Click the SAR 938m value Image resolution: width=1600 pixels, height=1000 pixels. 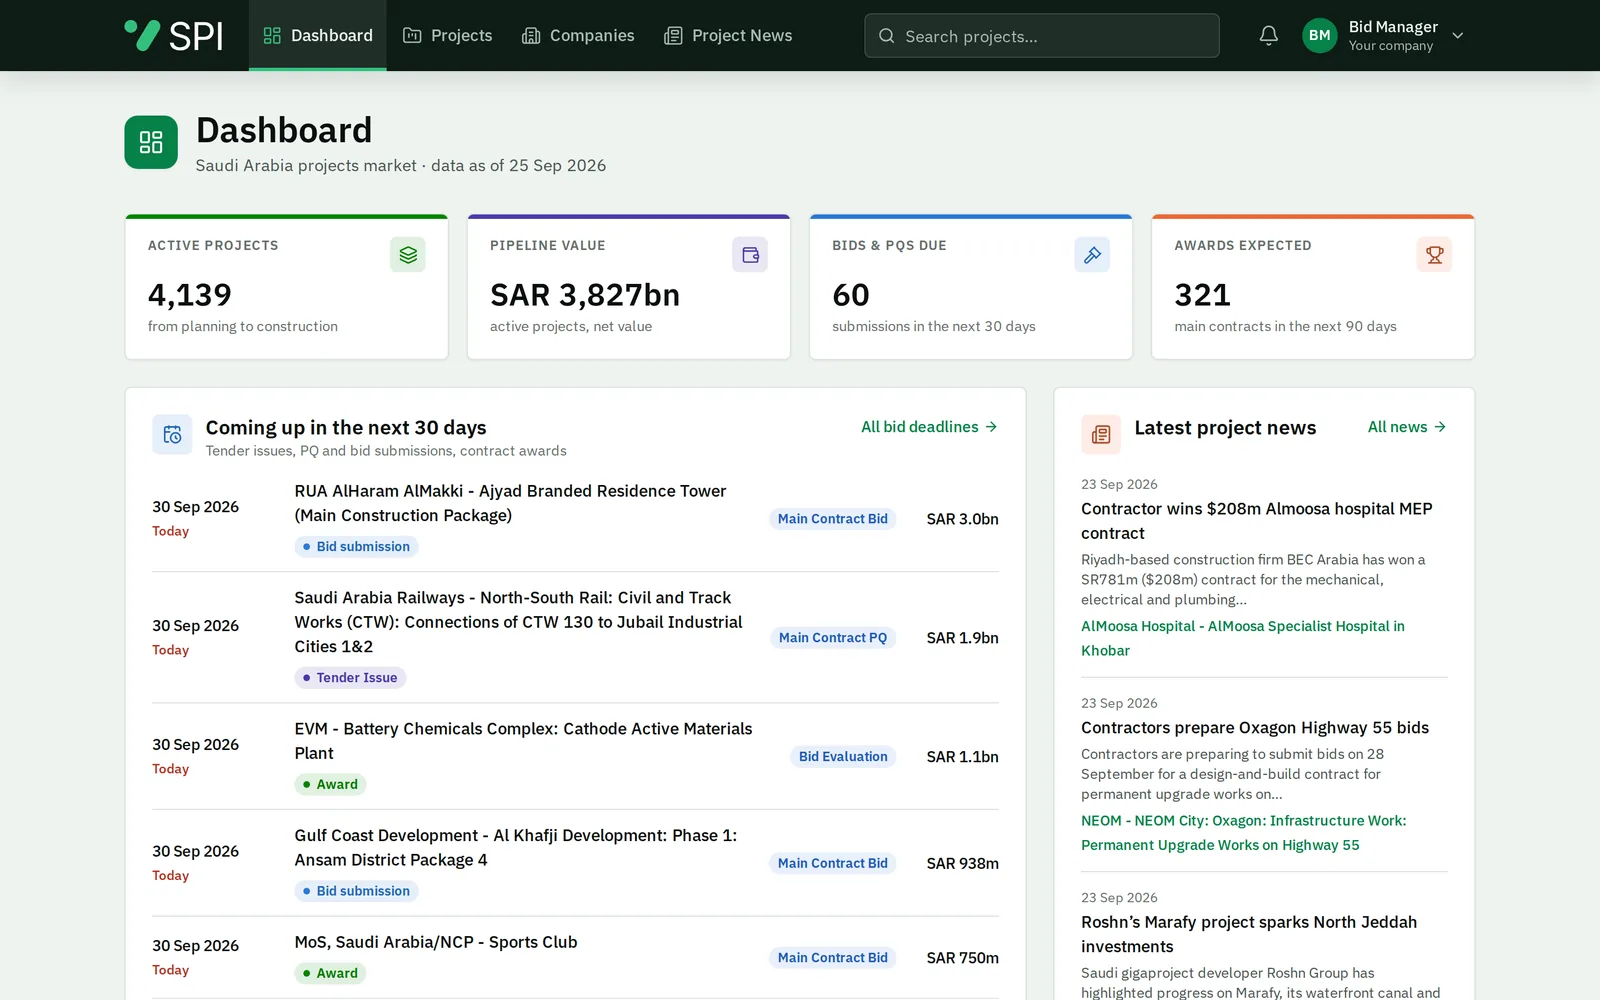pyautogui.click(x=962, y=864)
